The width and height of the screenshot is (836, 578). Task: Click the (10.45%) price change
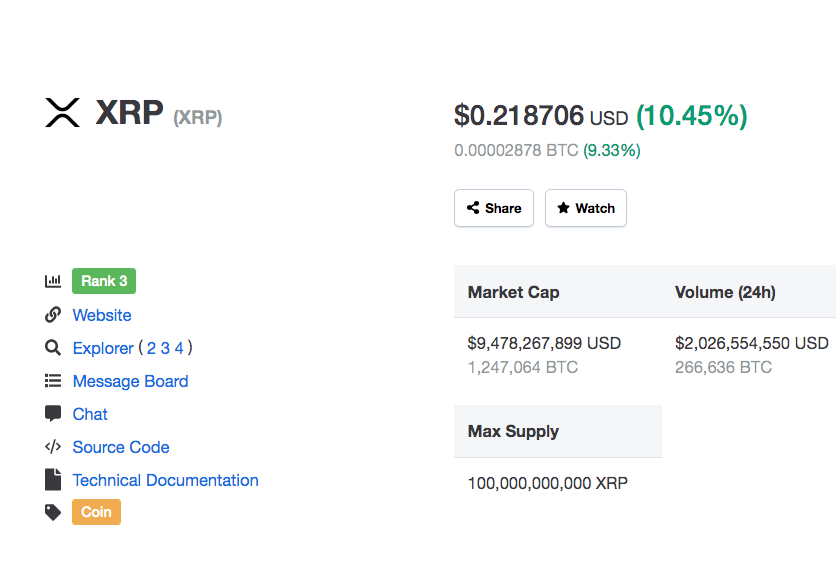point(692,116)
